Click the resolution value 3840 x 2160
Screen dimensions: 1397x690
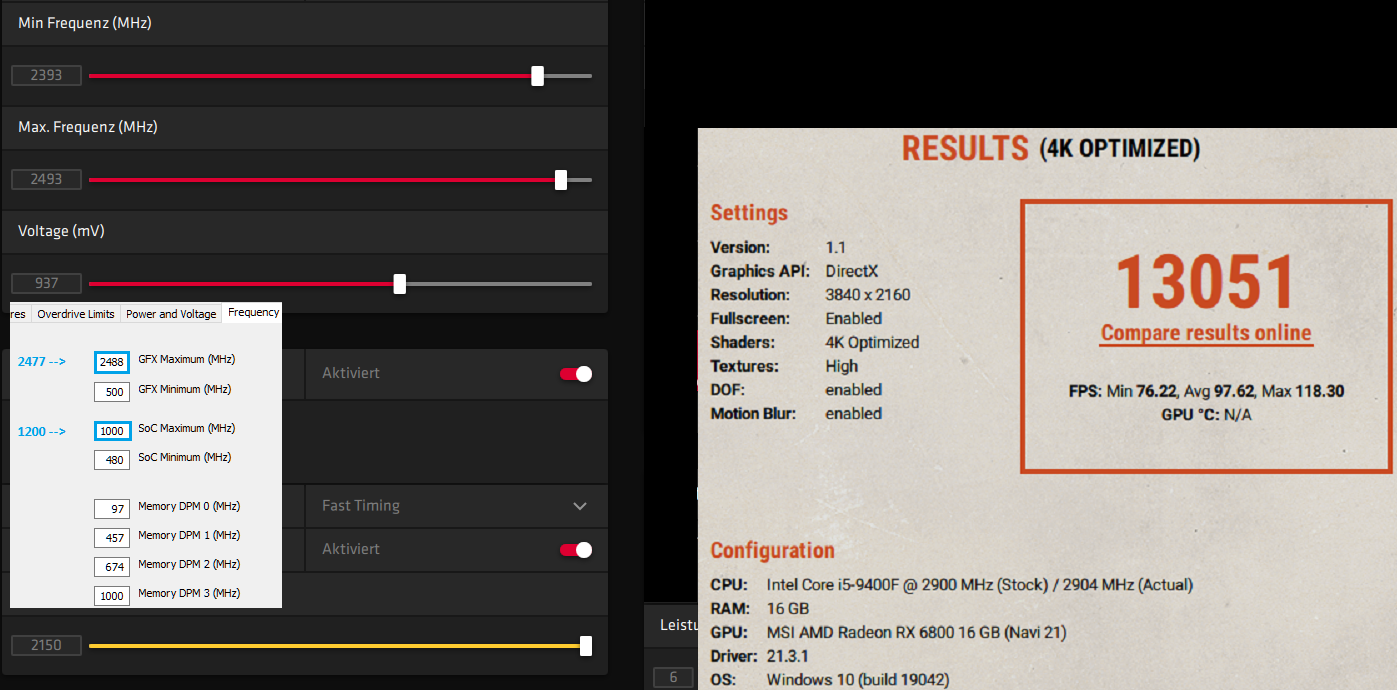[x=868, y=295]
